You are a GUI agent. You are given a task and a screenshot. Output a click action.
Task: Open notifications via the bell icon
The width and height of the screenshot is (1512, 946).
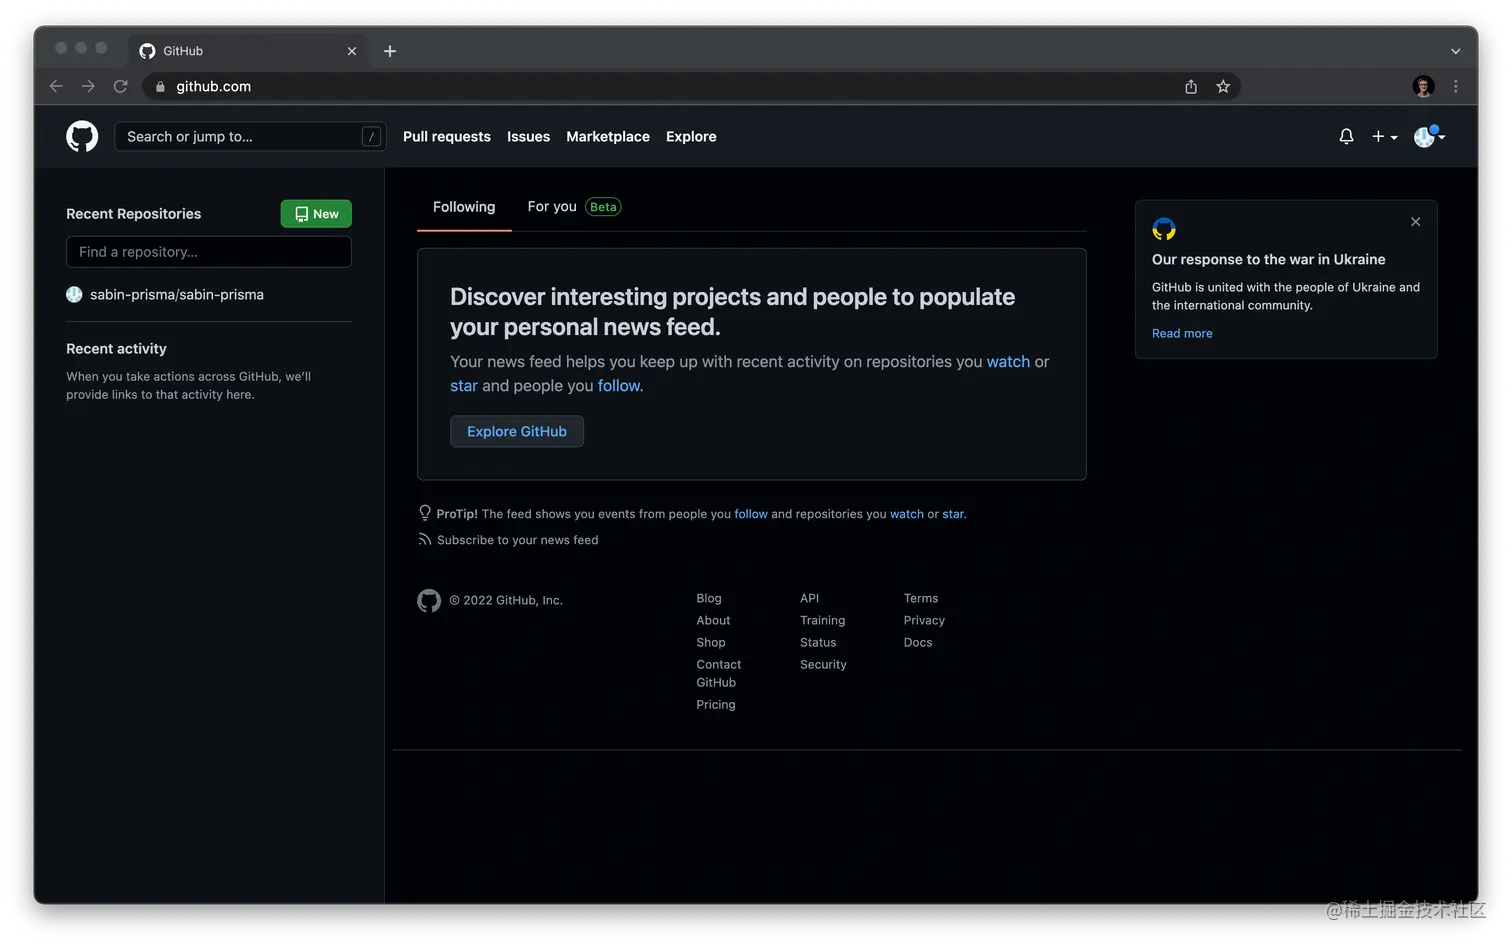pyautogui.click(x=1345, y=136)
